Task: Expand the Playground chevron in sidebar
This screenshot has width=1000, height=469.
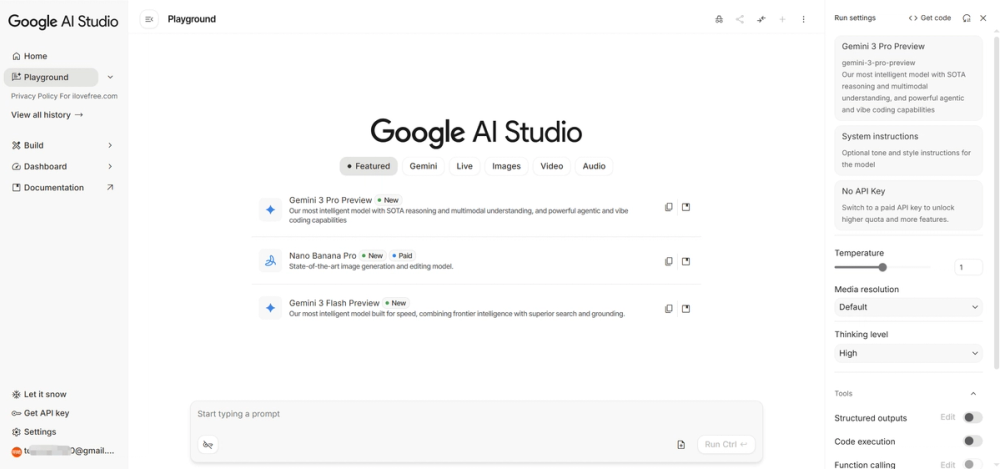Action: click(110, 77)
